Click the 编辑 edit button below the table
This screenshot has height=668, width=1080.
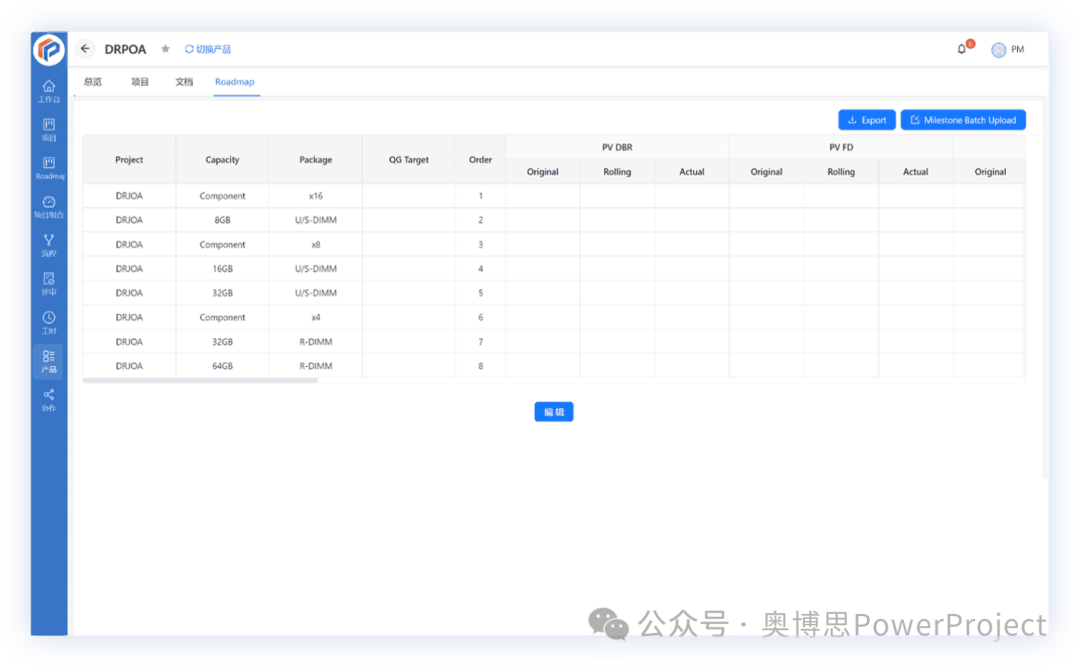[554, 411]
